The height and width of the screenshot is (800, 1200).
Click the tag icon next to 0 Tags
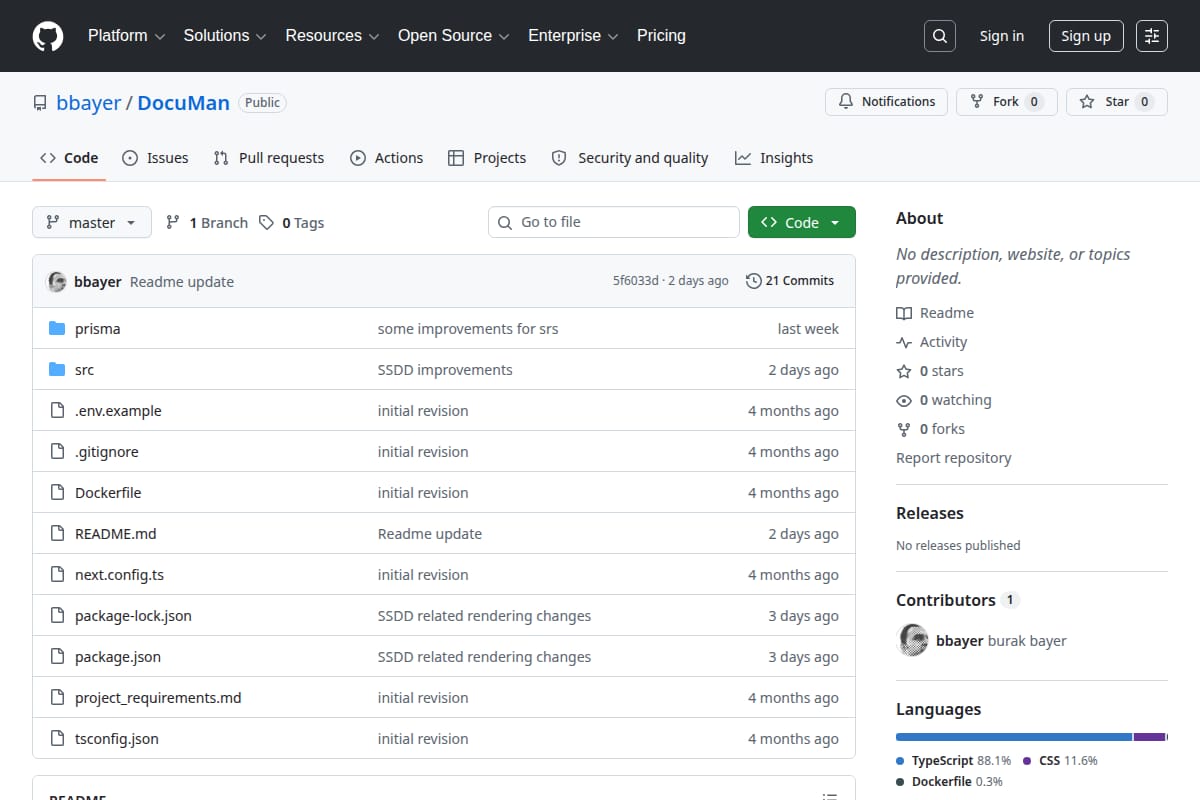coord(266,223)
